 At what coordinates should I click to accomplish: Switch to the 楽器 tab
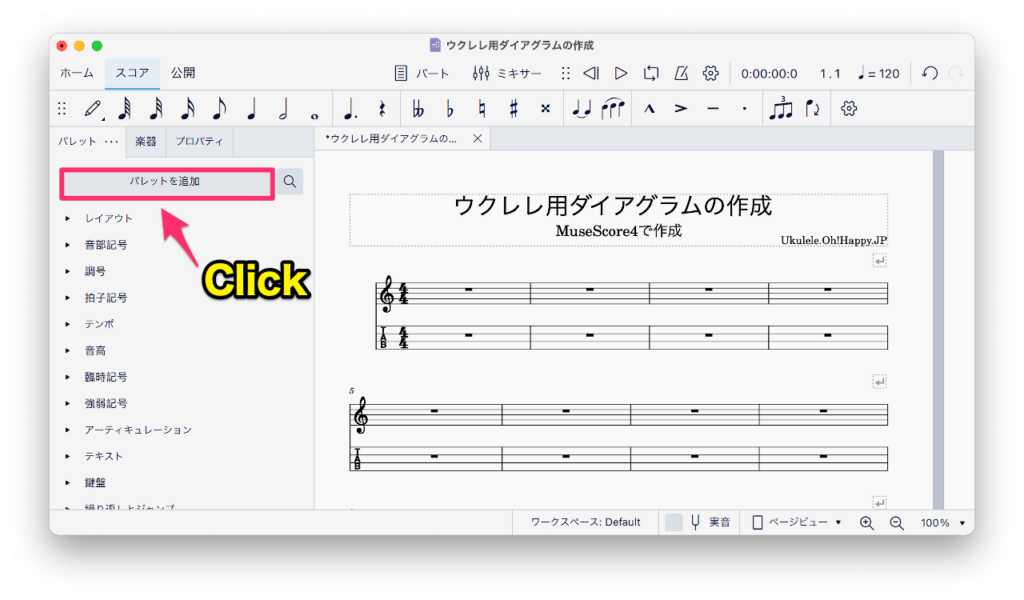146,142
